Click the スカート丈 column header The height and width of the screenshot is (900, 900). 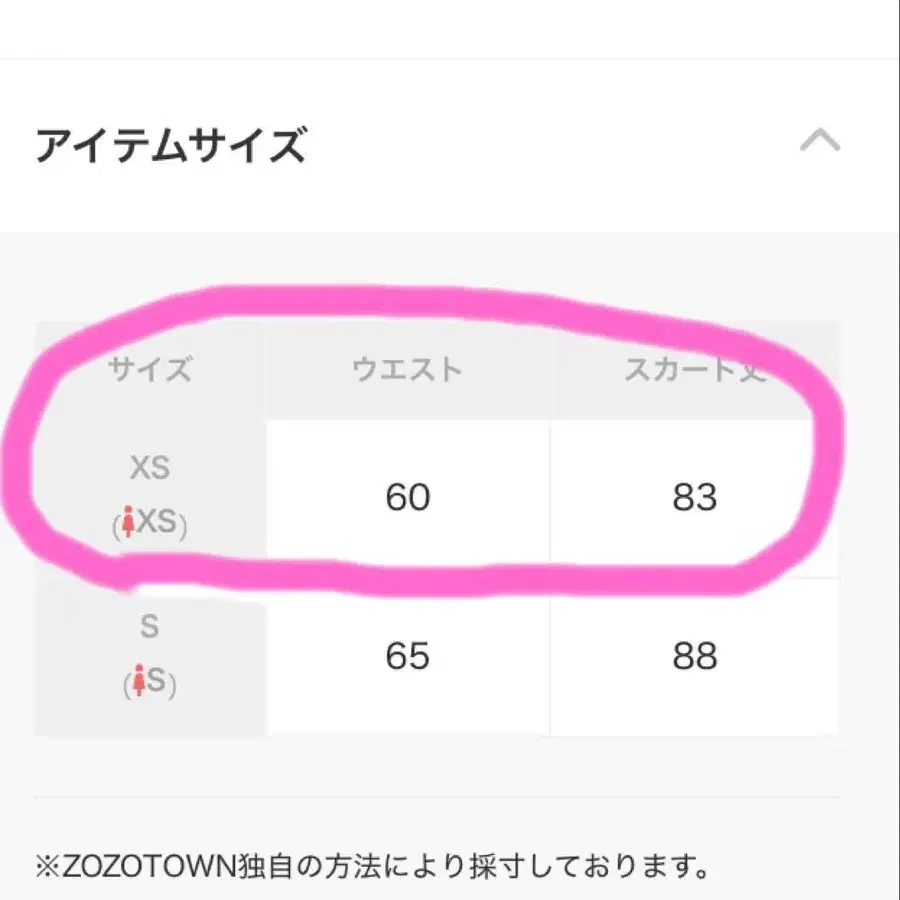click(693, 370)
